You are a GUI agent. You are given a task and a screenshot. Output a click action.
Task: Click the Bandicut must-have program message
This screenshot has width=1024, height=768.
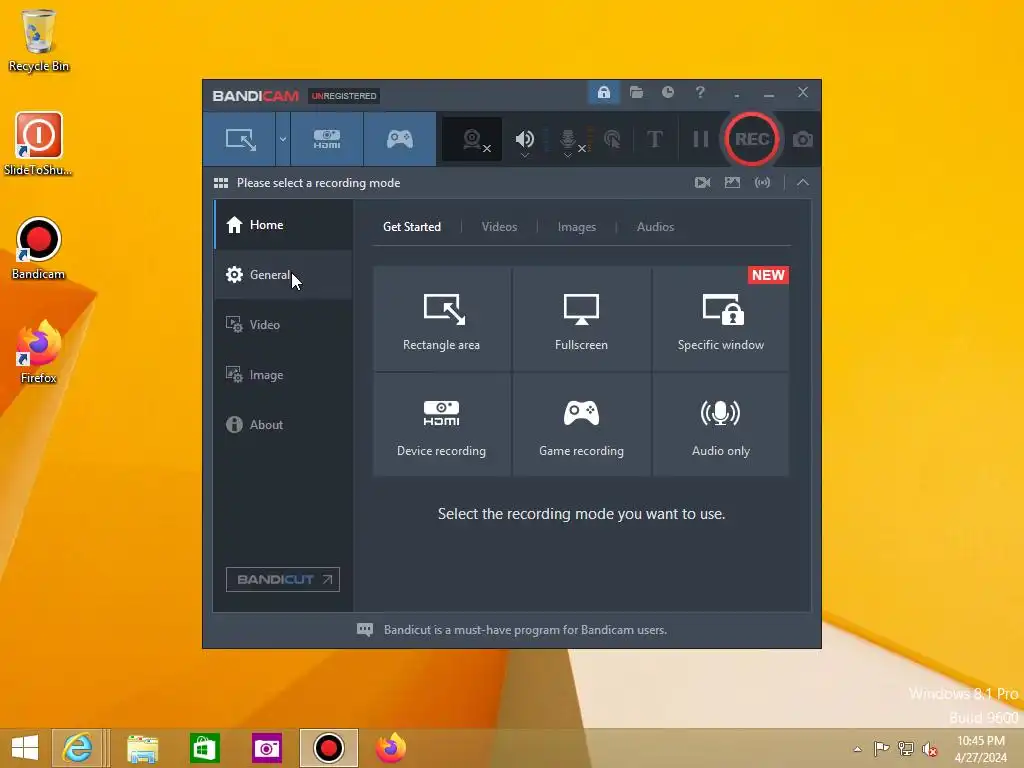(525, 630)
